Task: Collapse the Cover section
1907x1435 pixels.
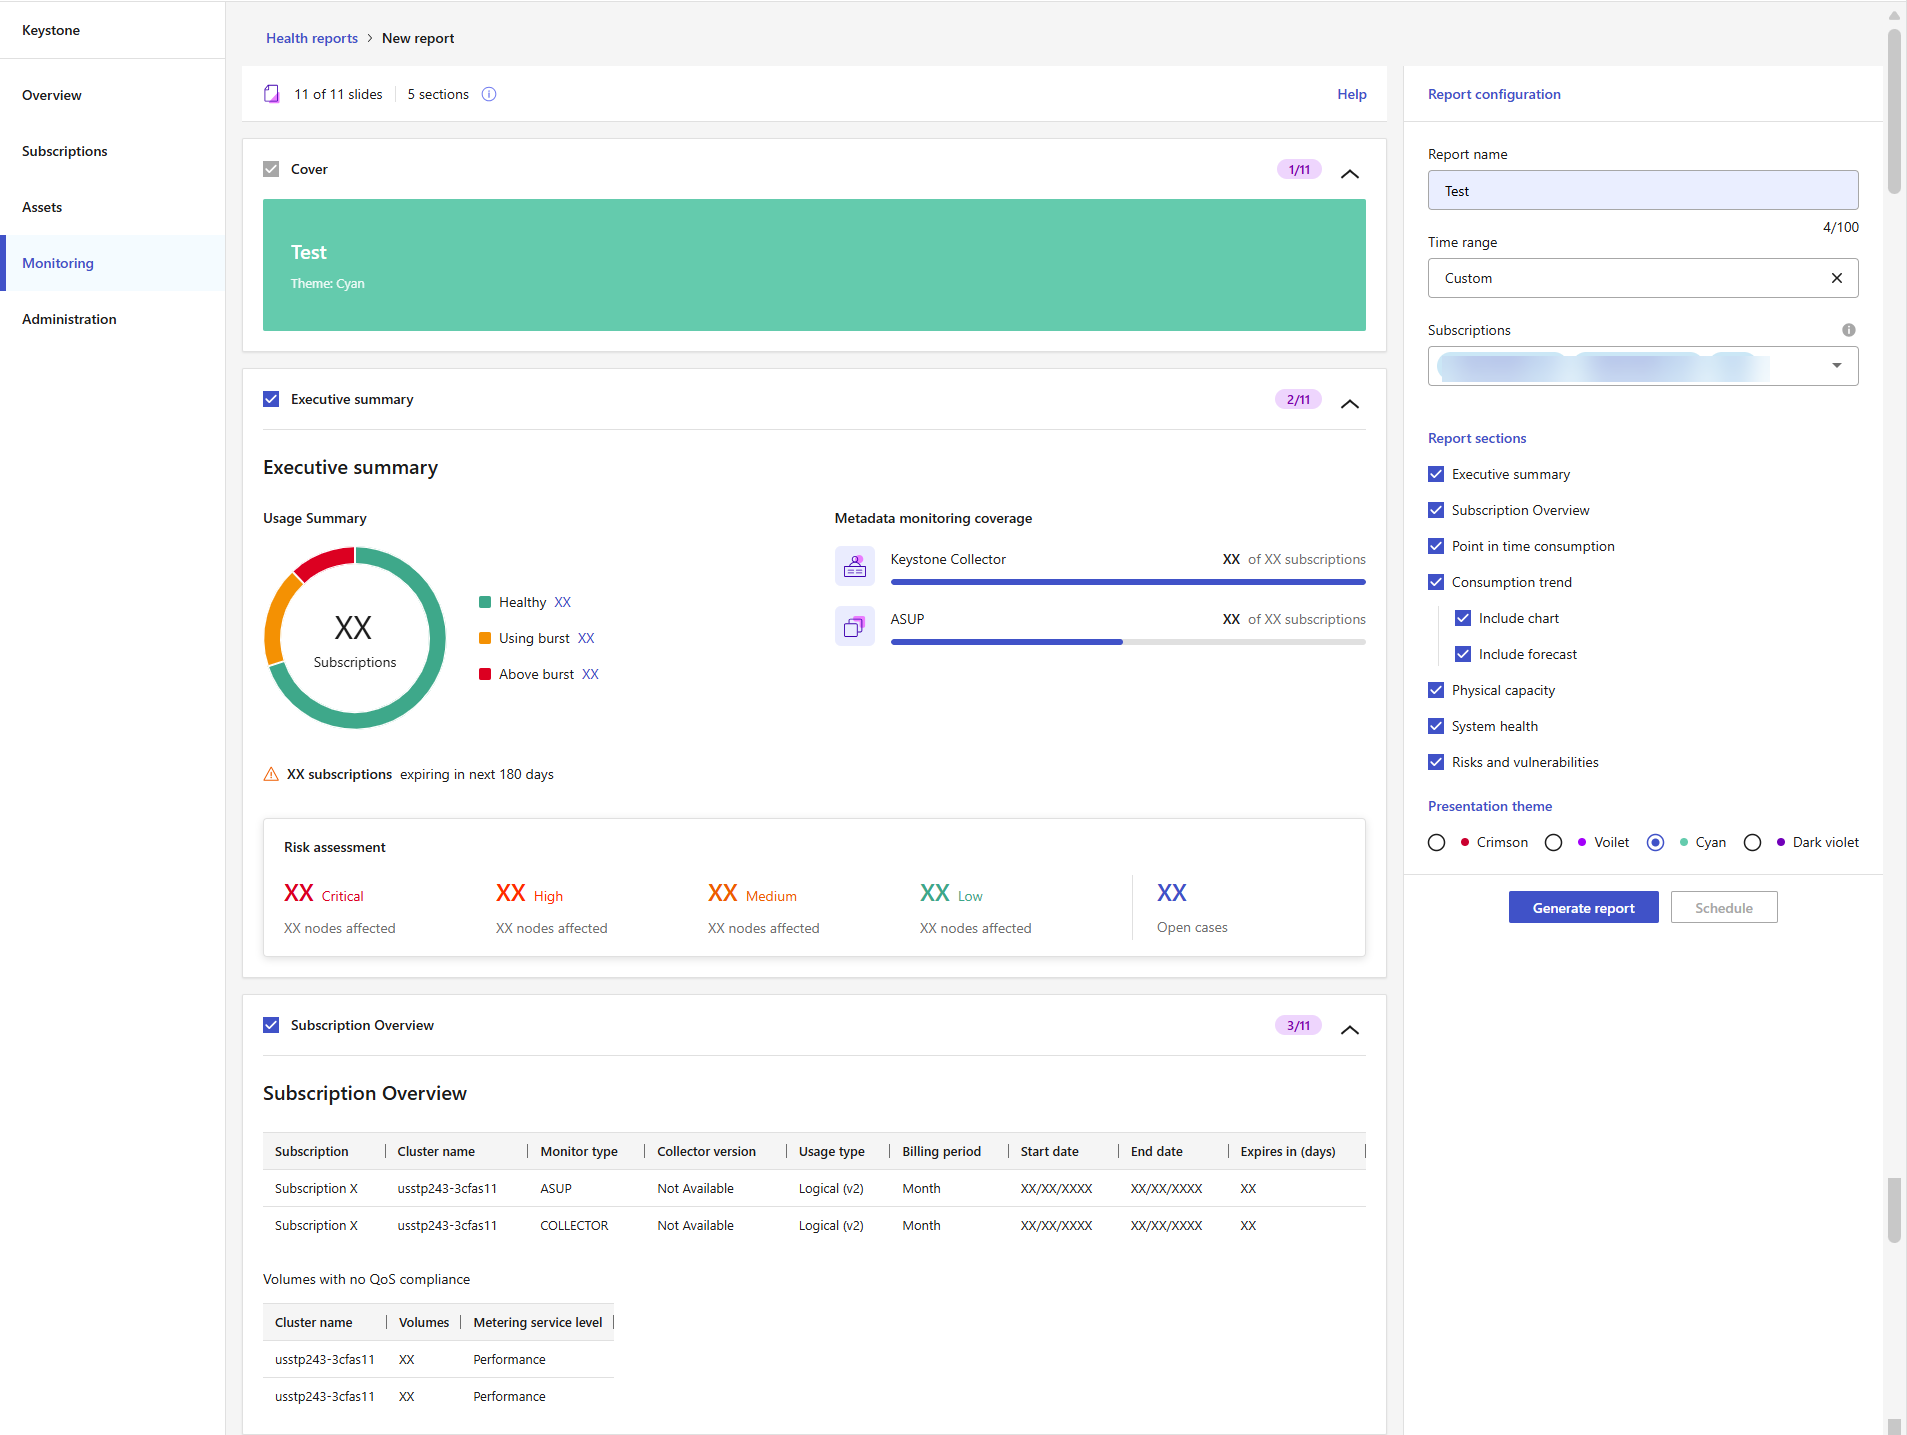Action: [1350, 173]
